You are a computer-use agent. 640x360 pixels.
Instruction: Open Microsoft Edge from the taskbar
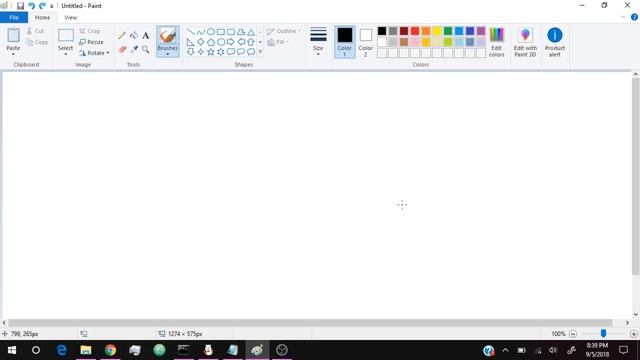point(61,350)
